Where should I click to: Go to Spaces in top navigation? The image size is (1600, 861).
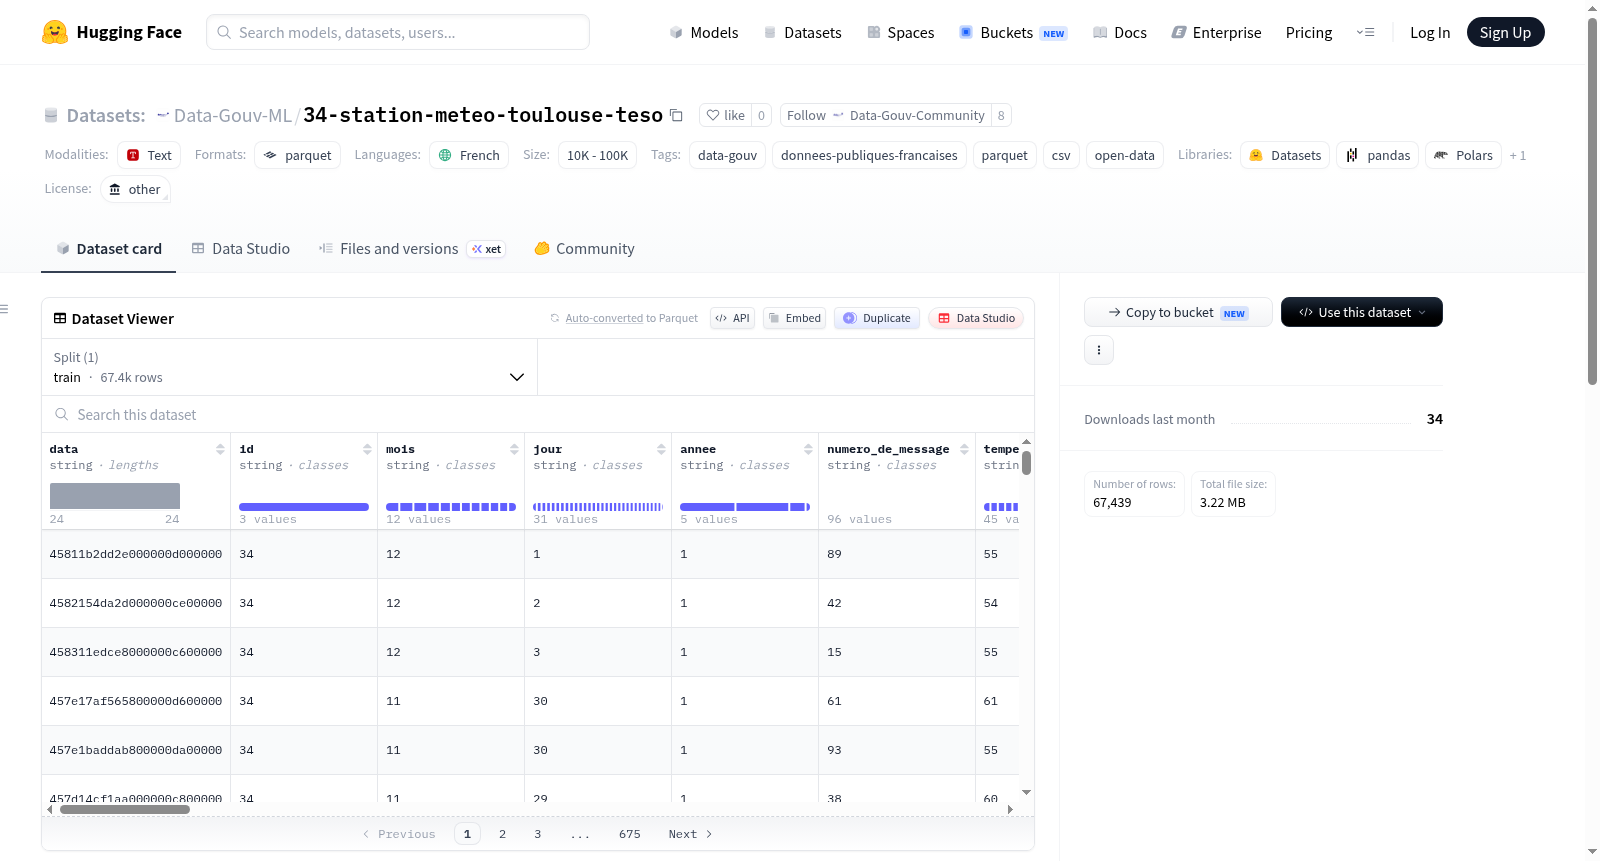900,33
